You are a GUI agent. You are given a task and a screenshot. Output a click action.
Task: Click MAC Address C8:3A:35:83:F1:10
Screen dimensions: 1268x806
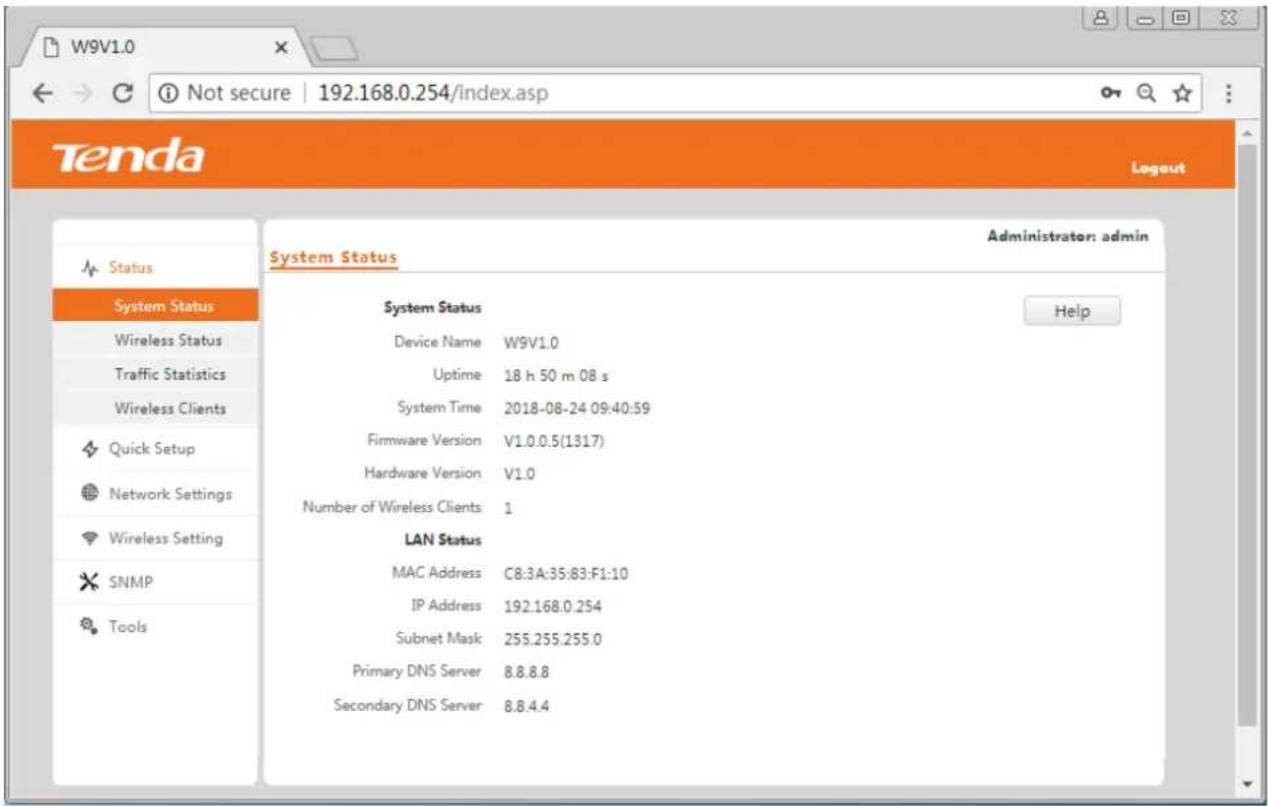pyautogui.click(x=566, y=574)
